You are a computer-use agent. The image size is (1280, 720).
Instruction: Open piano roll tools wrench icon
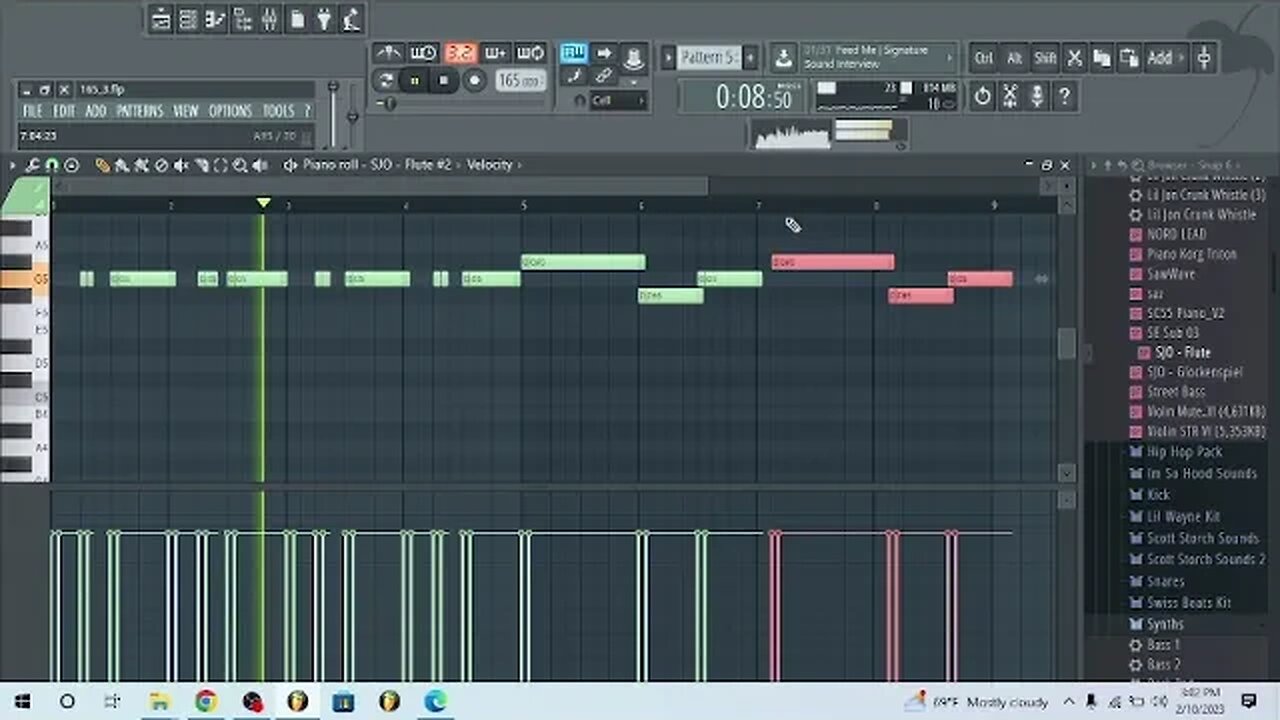coord(32,165)
